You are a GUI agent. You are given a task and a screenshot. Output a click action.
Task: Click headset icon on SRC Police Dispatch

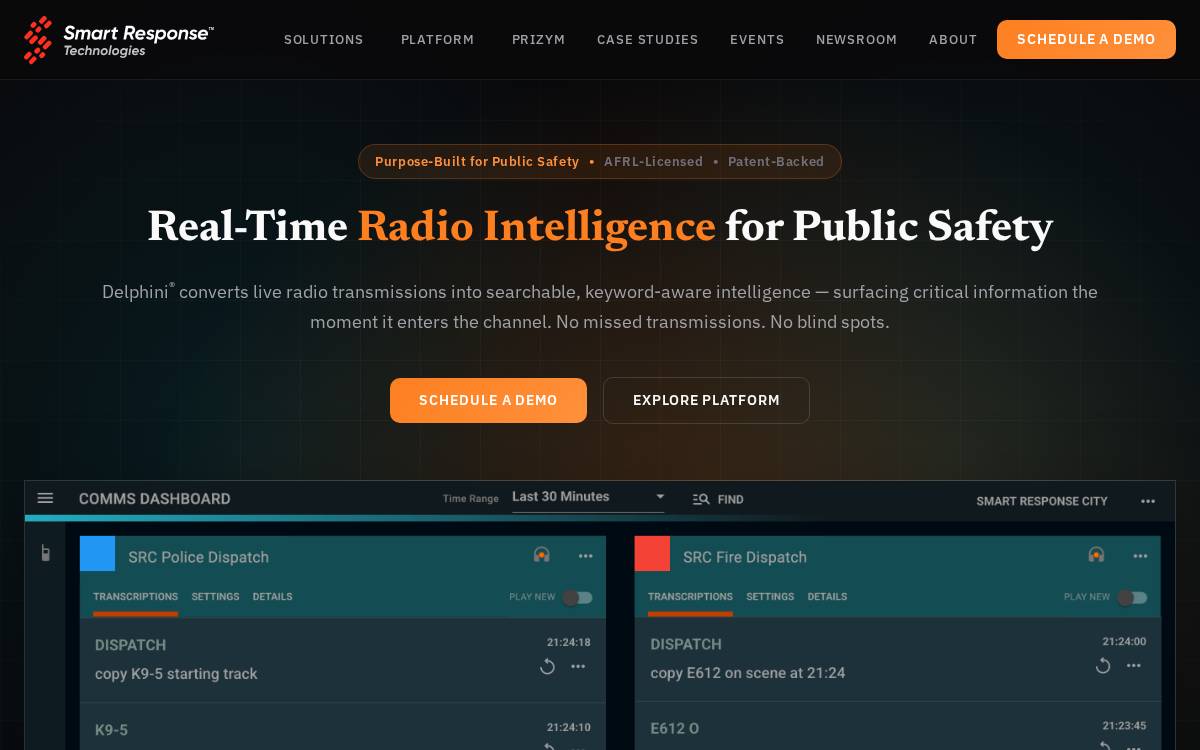click(541, 555)
